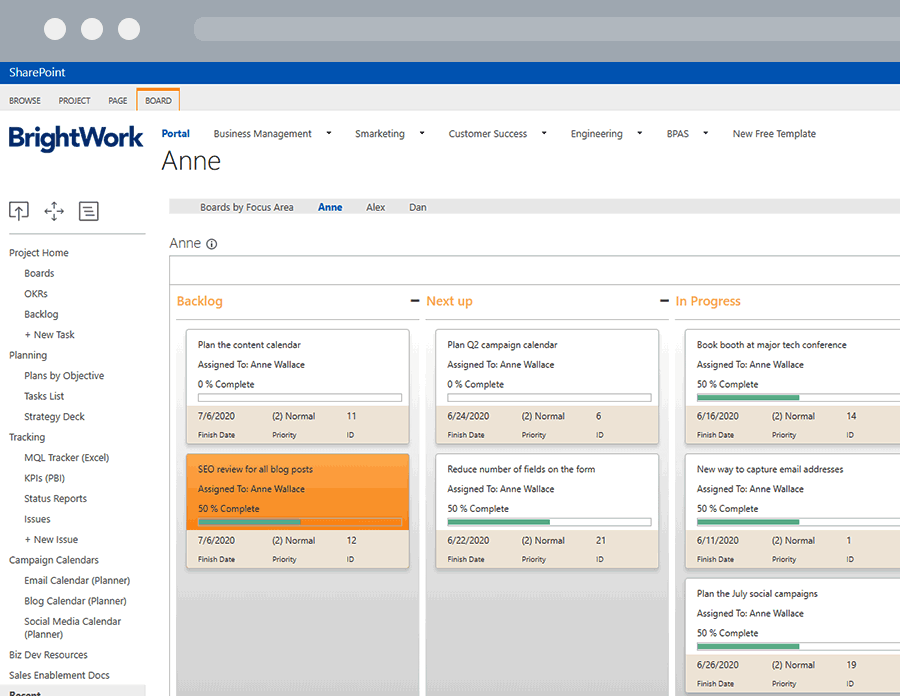Expand the Engineering dropdown arrow
The width and height of the screenshot is (900, 696).
(639, 133)
